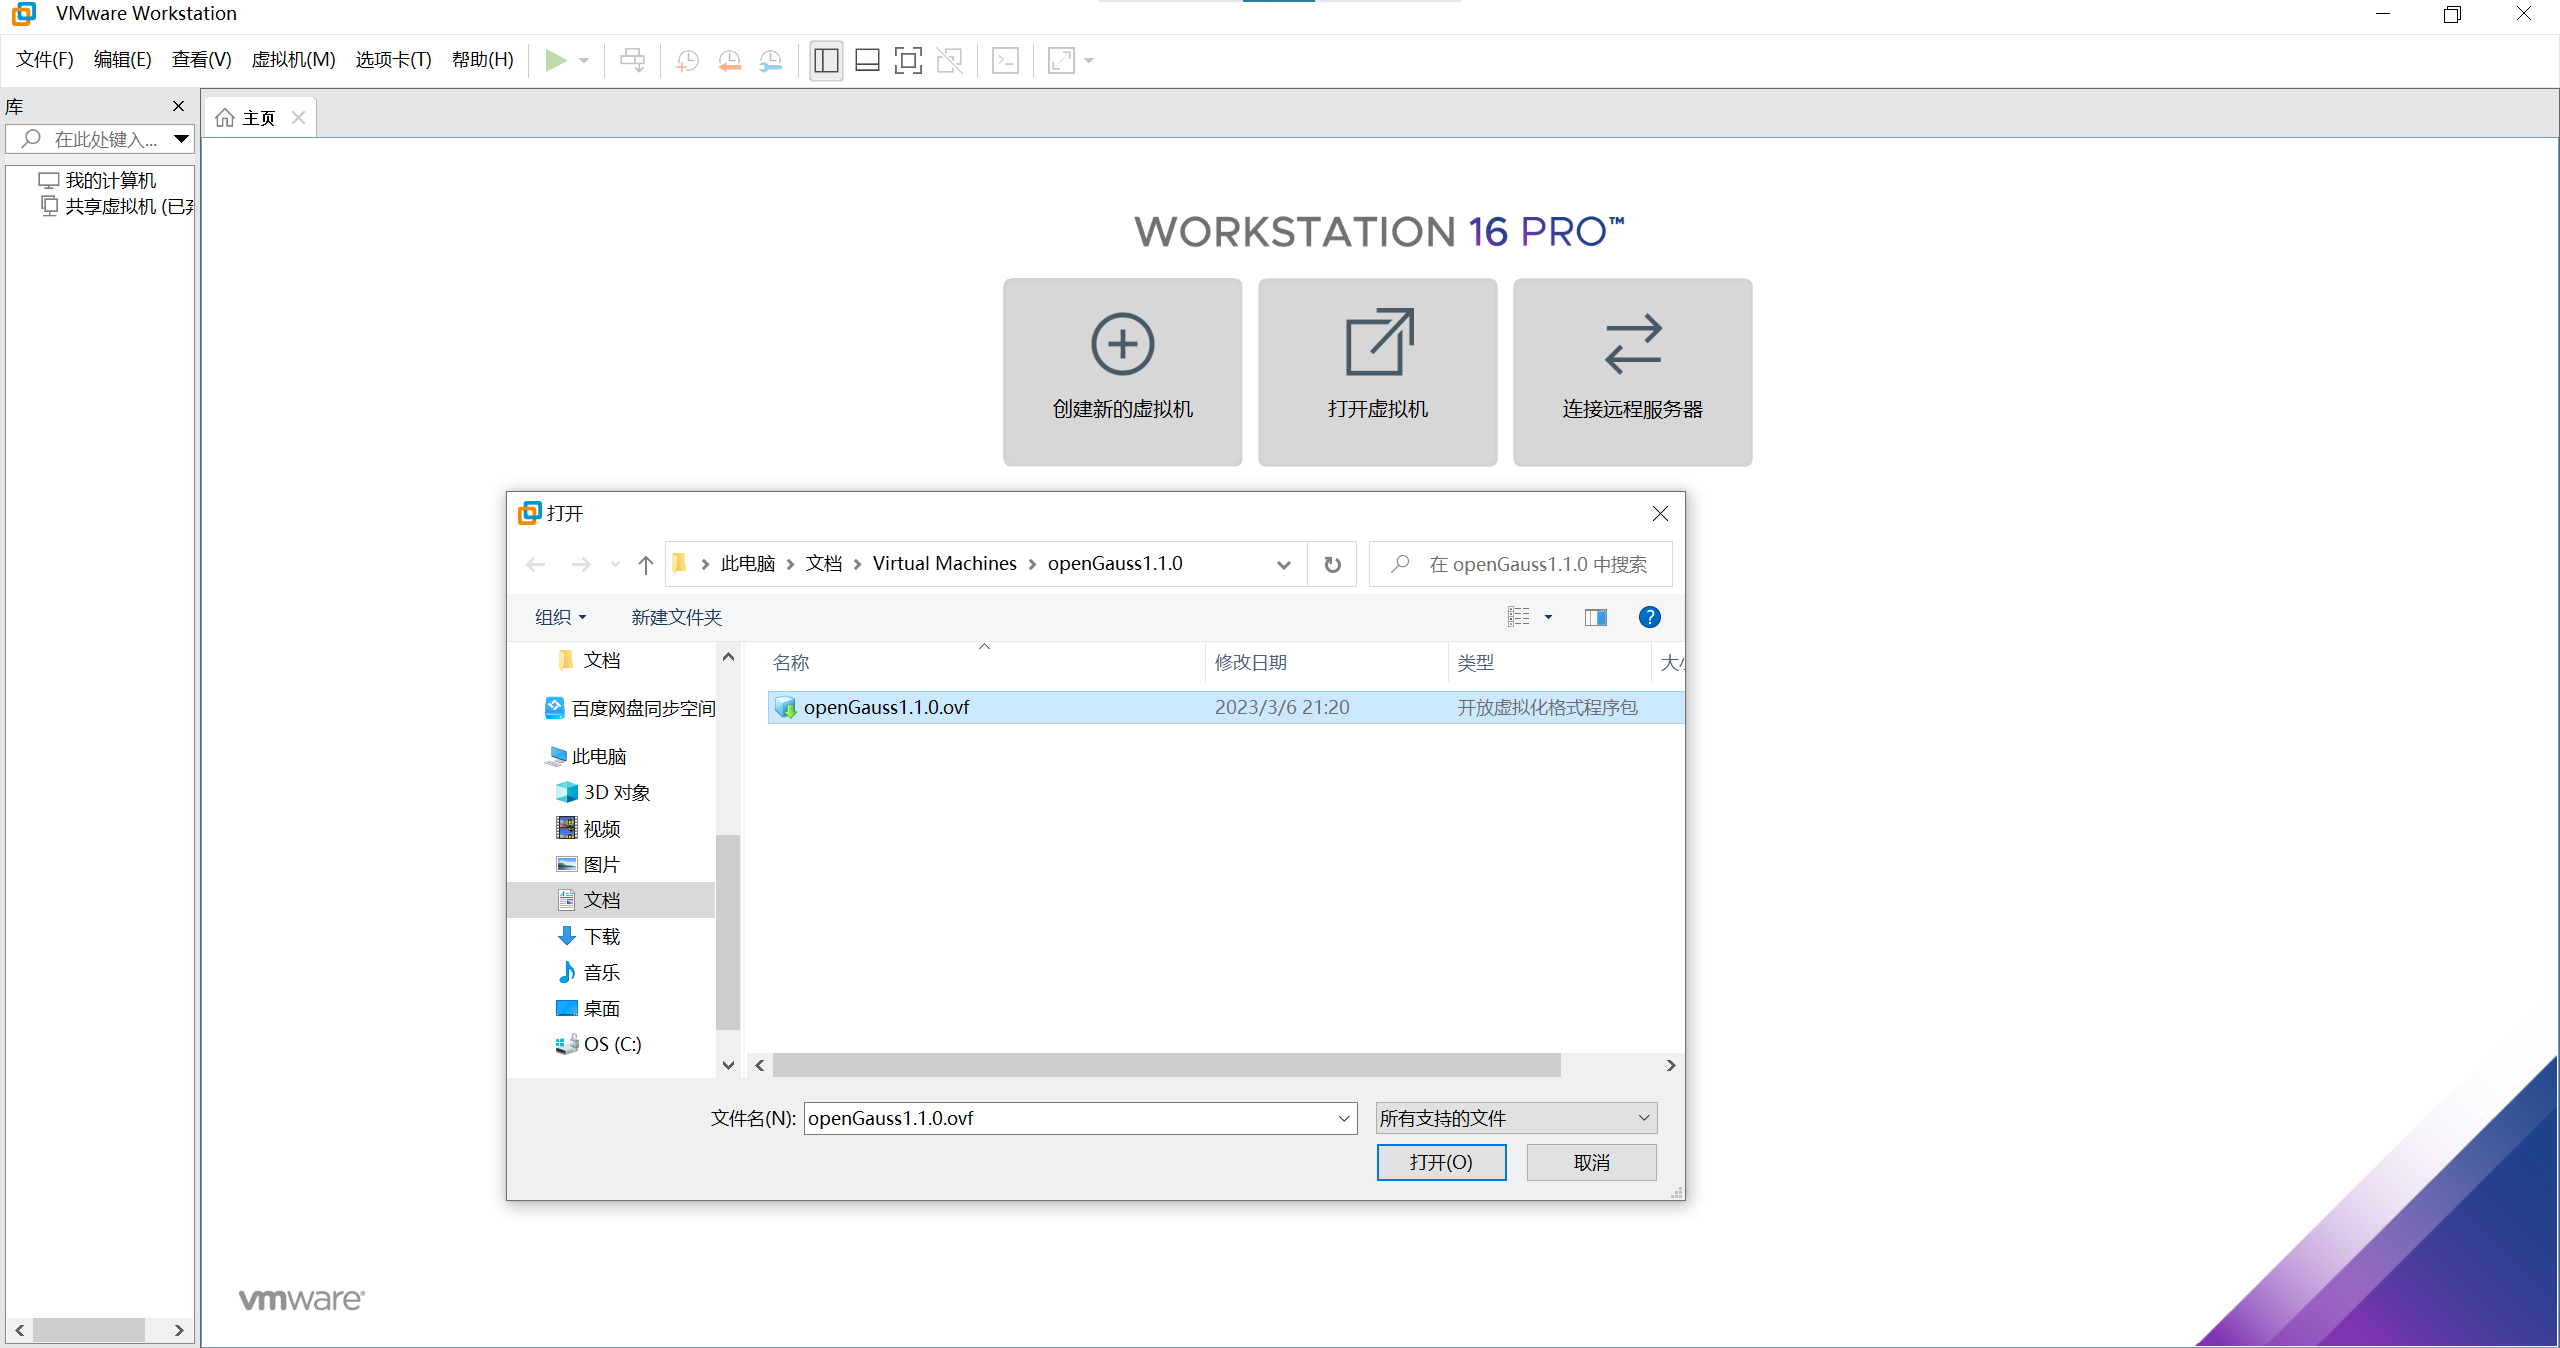2560x1348 pixels.
Task: Open the 所有支持的文件 file type dropdown
Action: [x=1516, y=1118]
